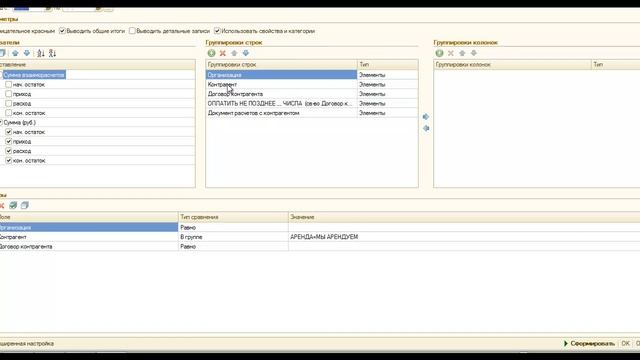Check 'приход' under Сумма взаиморасчетов
This screenshot has width=640, height=360.
[9, 94]
